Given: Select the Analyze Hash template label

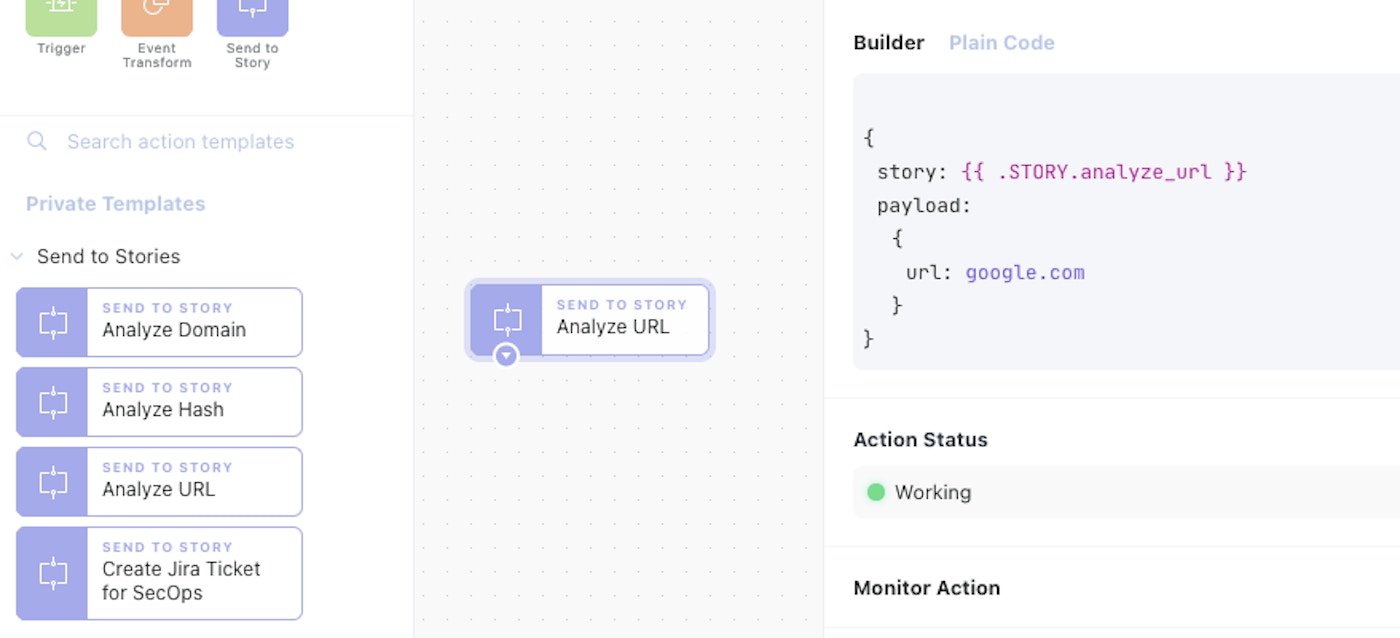Looking at the screenshot, I should (x=163, y=409).
